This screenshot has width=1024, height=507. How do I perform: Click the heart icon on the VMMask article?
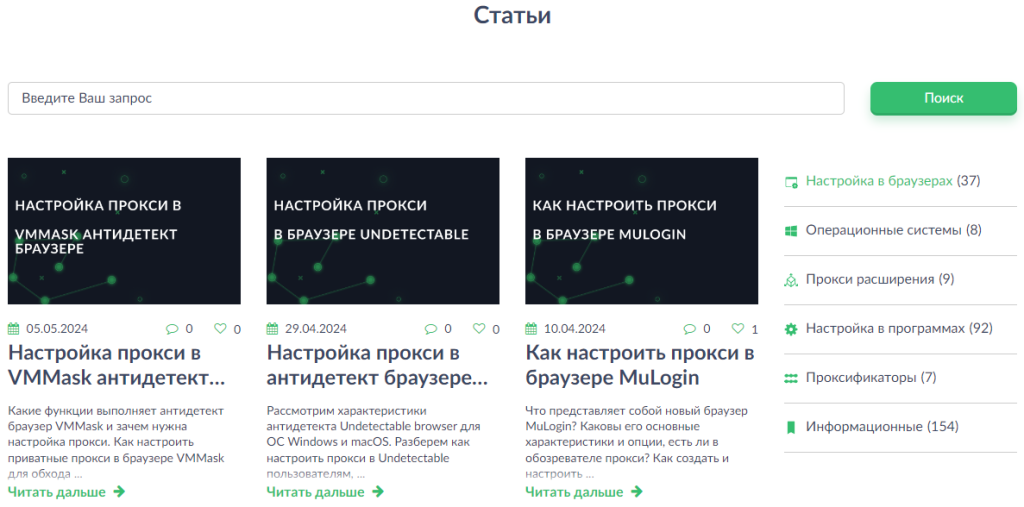[221, 329]
